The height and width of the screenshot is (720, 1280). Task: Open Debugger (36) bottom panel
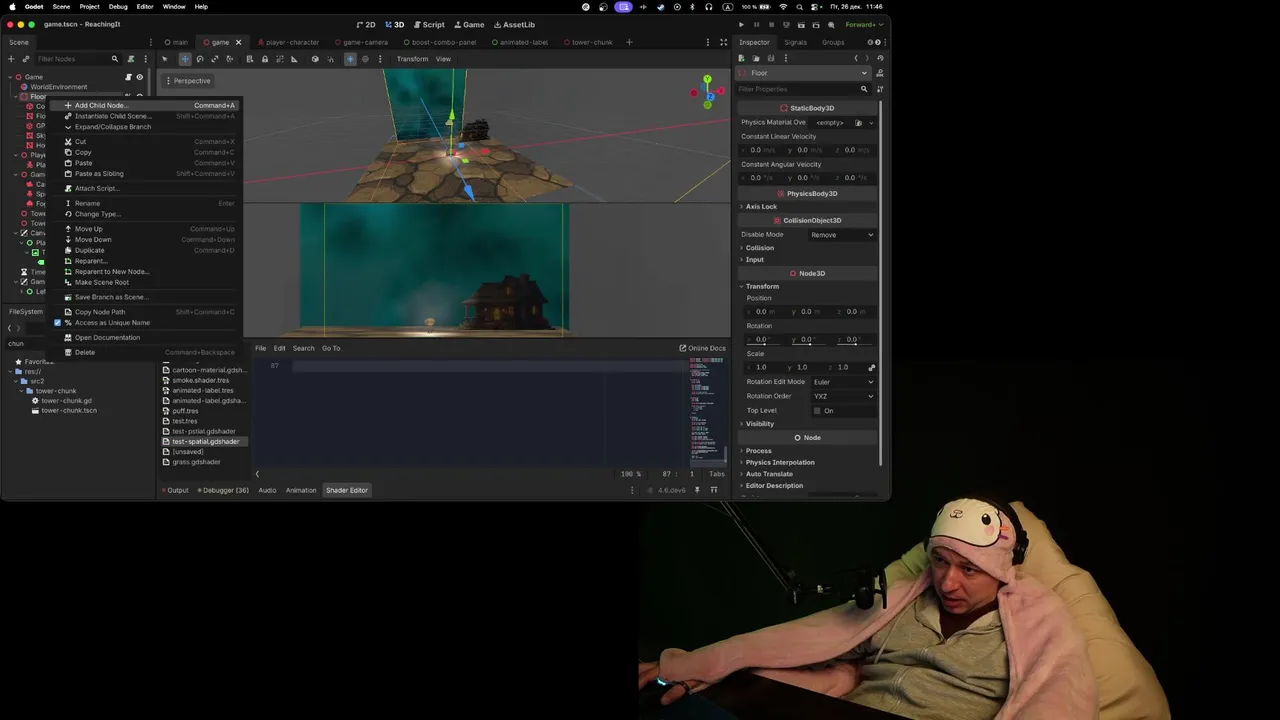tap(223, 490)
